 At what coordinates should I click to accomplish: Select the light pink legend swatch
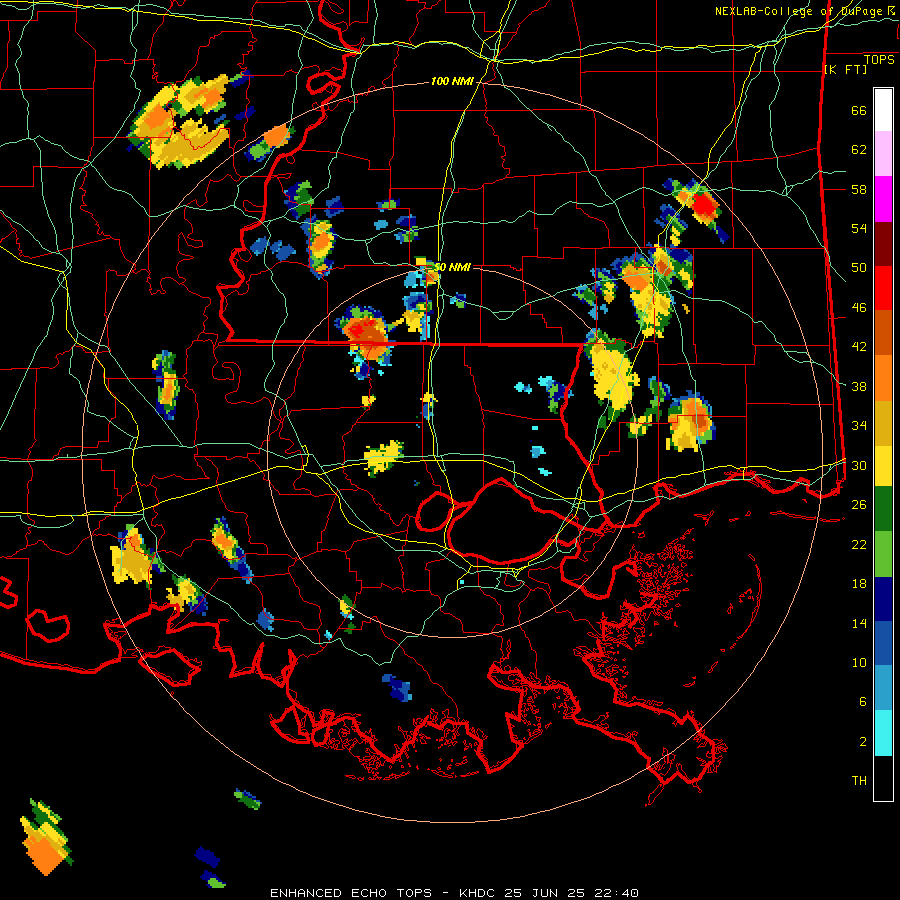[x=883, y=154]
